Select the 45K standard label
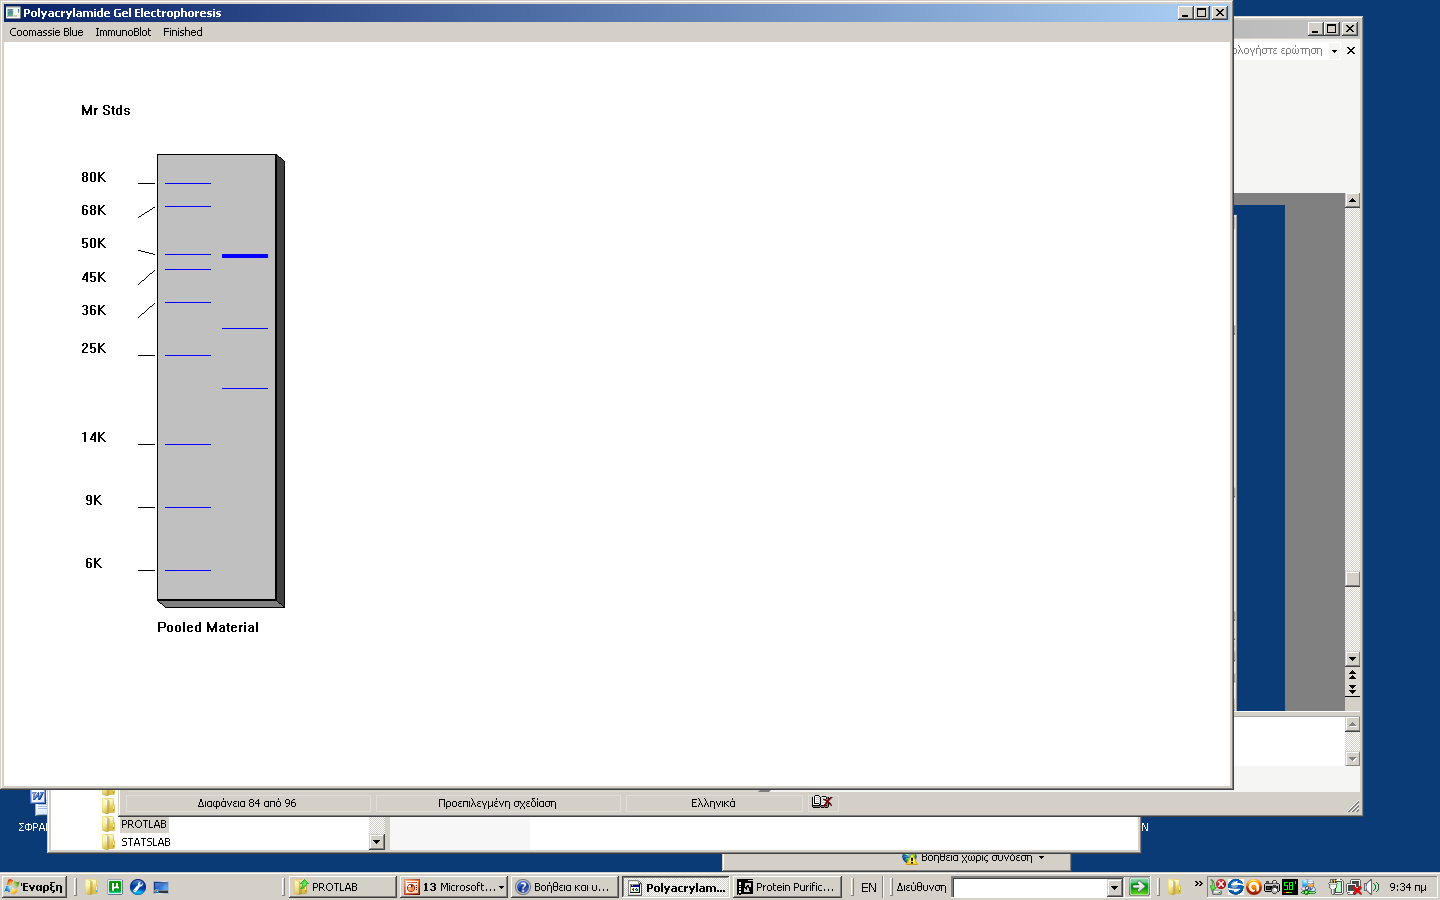The height and width of the screenshot is (900, 1440). click(x=93, y=277)
